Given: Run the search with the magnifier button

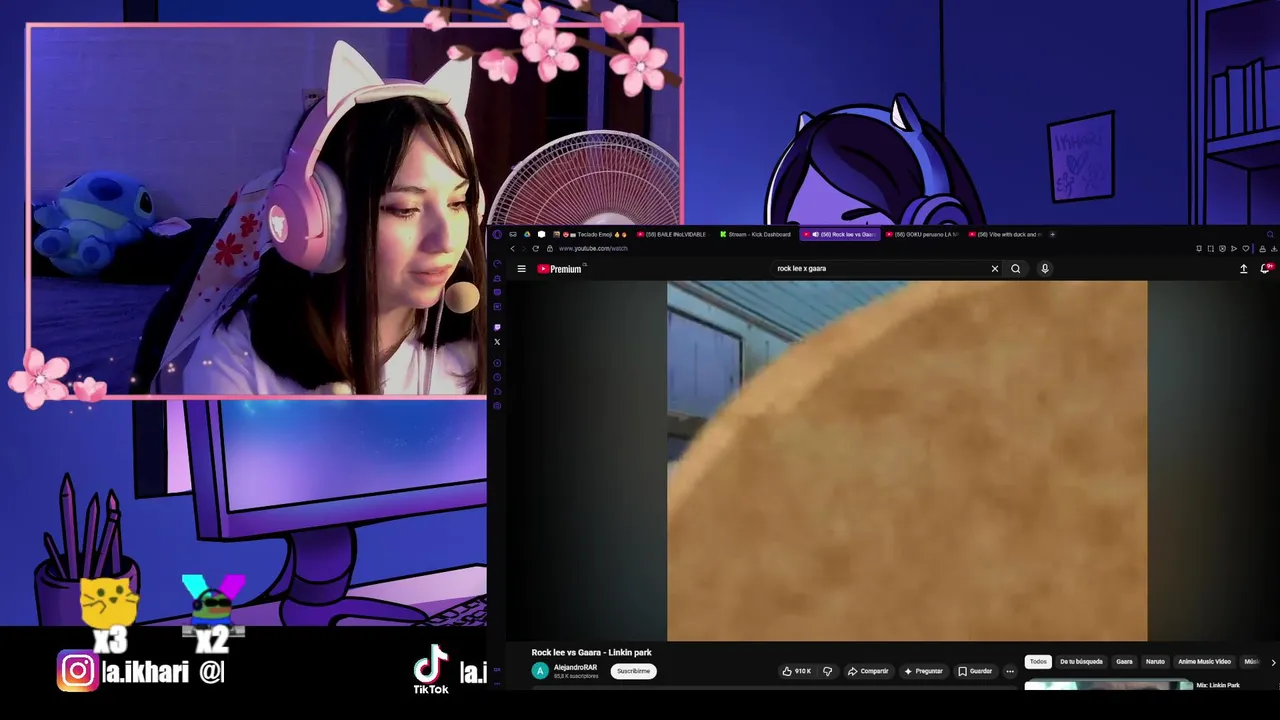Looking at the screenshot, I should click(x=1016, y=269).
